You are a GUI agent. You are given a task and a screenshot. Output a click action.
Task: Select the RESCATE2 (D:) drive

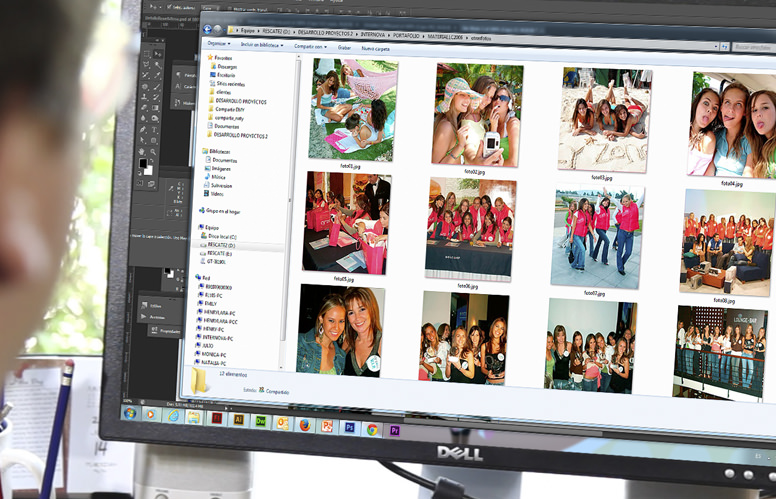coord(217,245)
